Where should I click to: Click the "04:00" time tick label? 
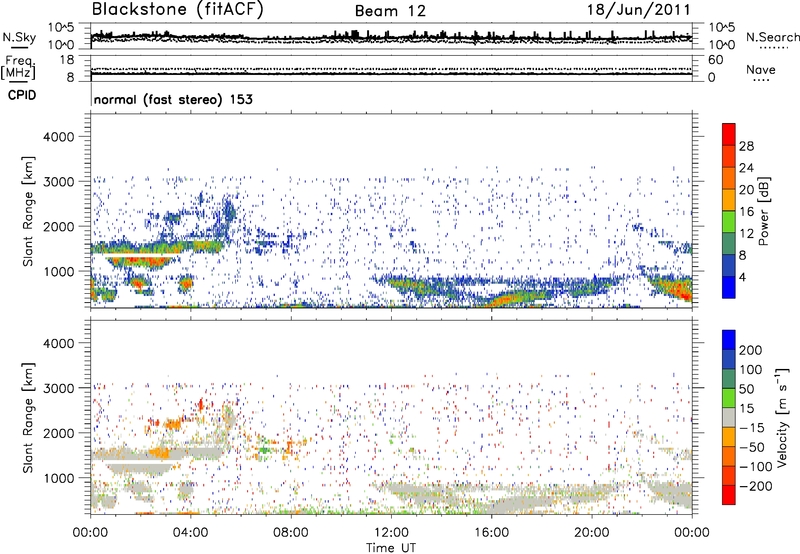click(x=190, y=533)
